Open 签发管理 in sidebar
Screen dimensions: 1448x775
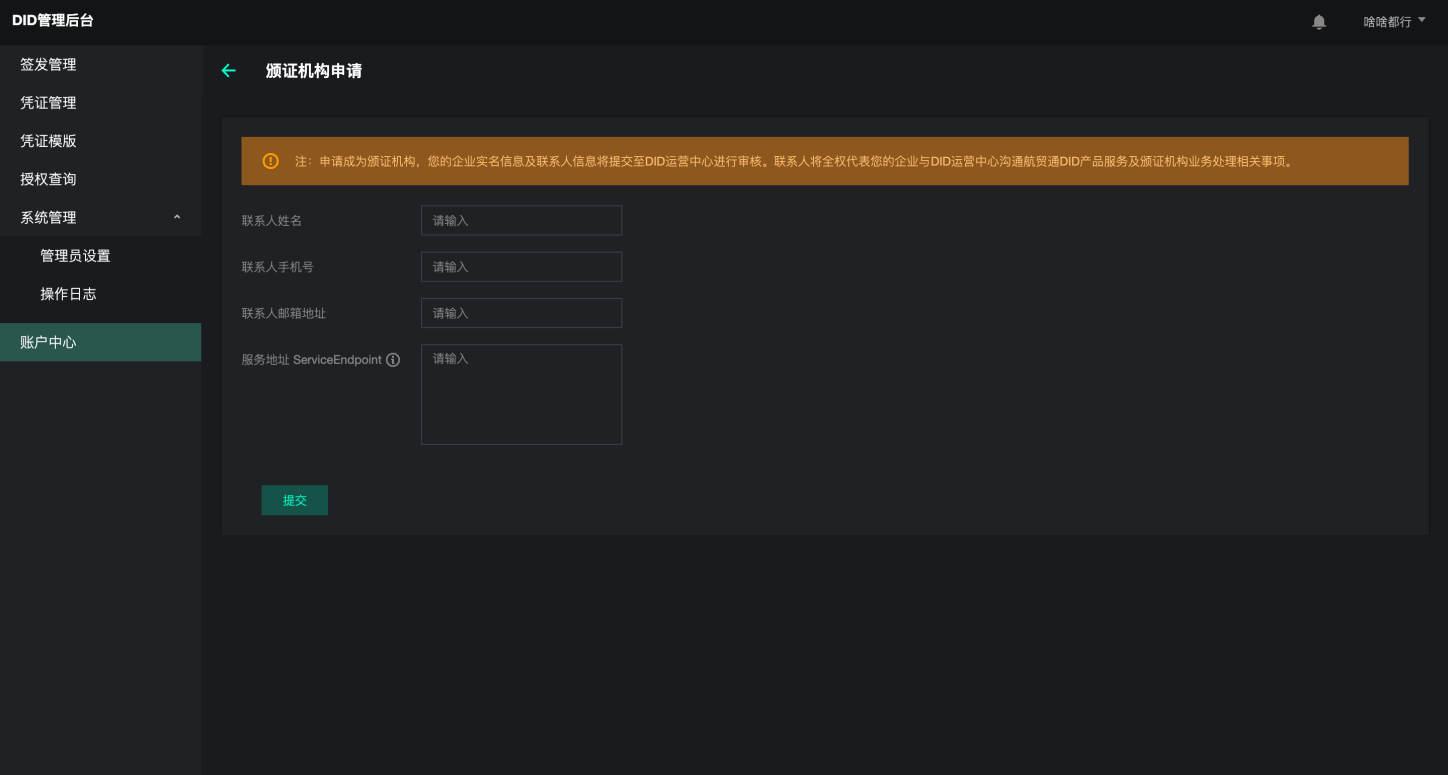tap(48, 65)
